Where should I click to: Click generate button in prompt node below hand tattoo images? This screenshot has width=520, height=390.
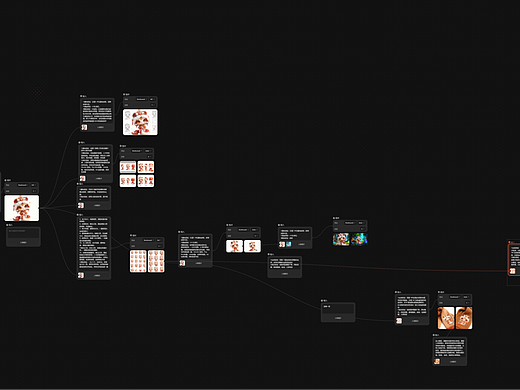453,362
